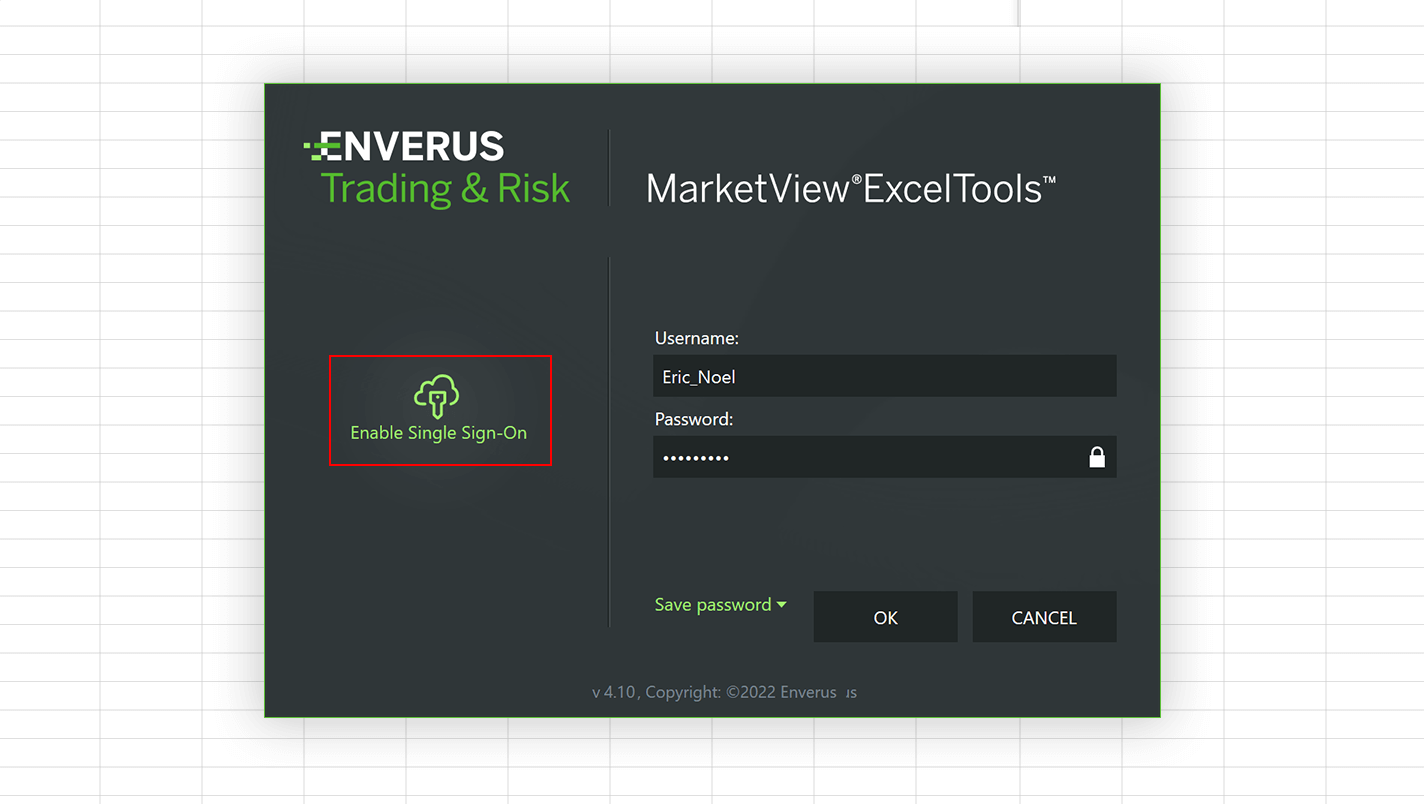The image size is (1424, 804).
Task: Click the MarketView ExcelTools title
Action: [x=851, y=188]
